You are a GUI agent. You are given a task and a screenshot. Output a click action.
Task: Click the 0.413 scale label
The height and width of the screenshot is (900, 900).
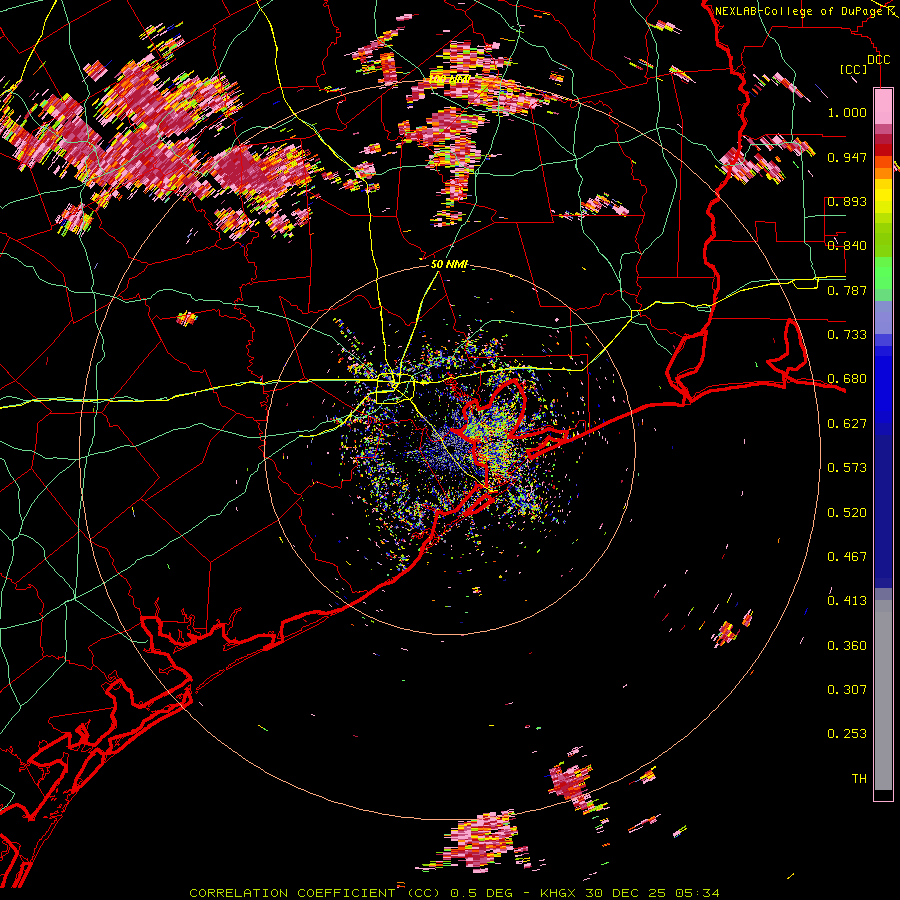pos(847,601)
